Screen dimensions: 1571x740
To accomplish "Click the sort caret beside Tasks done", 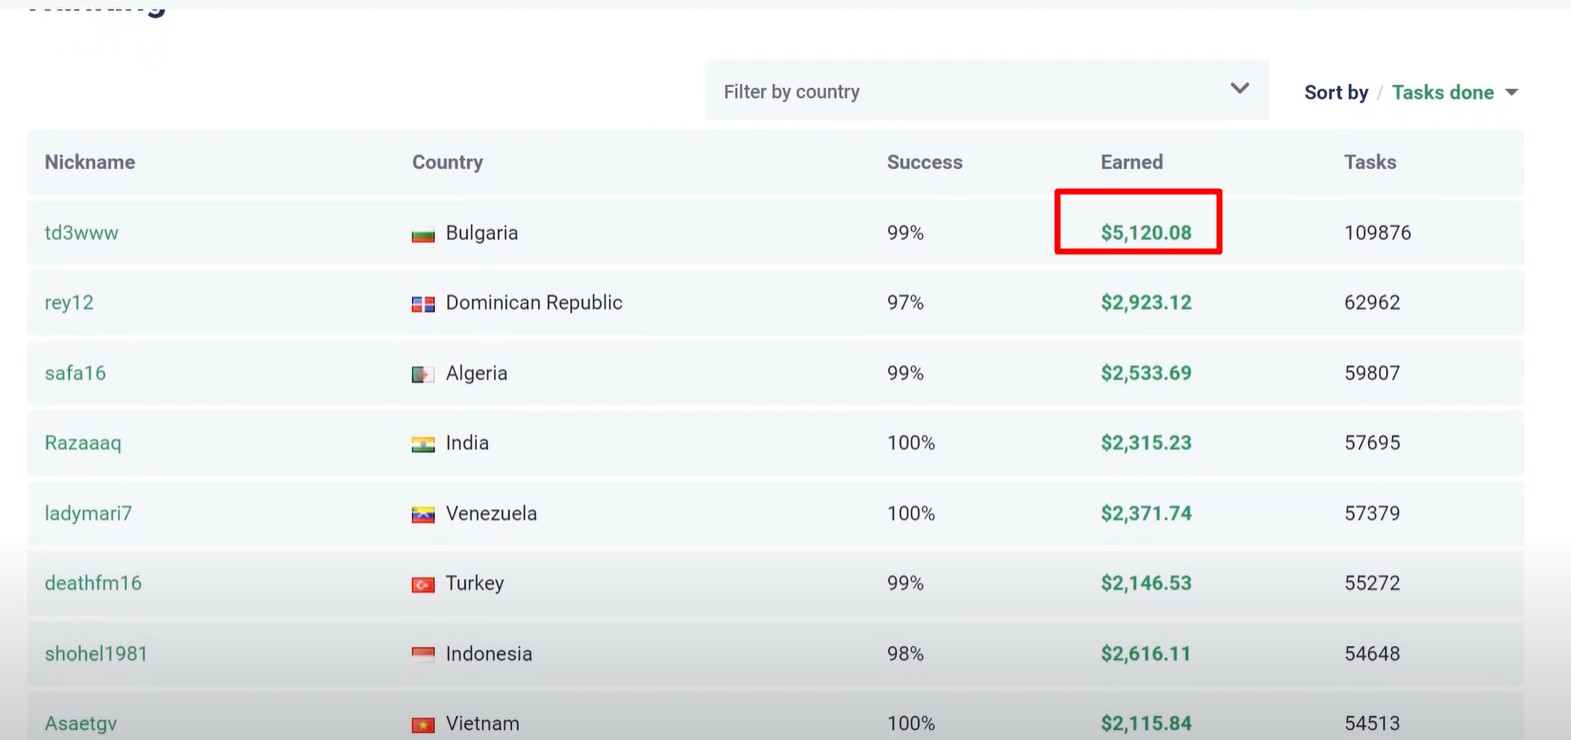I will tap(1511, 93).
